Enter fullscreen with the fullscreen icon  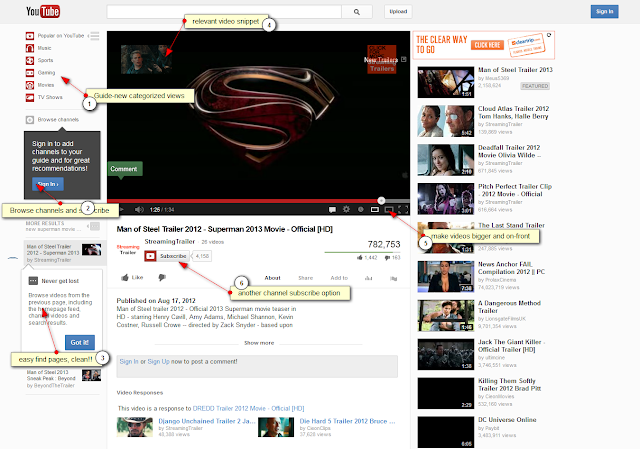403,209
